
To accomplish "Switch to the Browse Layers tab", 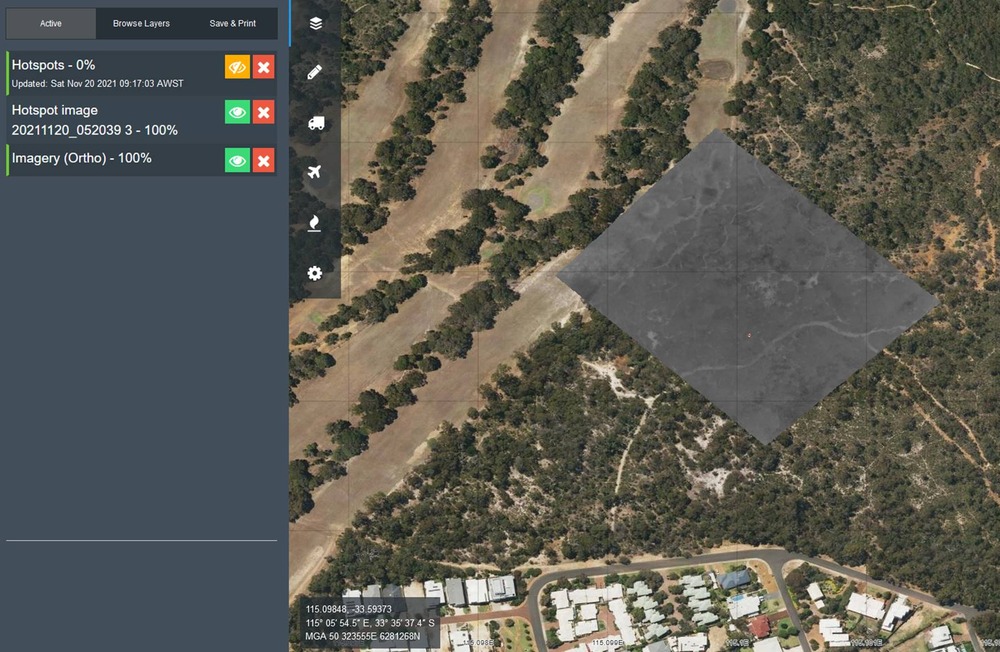I will click(141, 23).
